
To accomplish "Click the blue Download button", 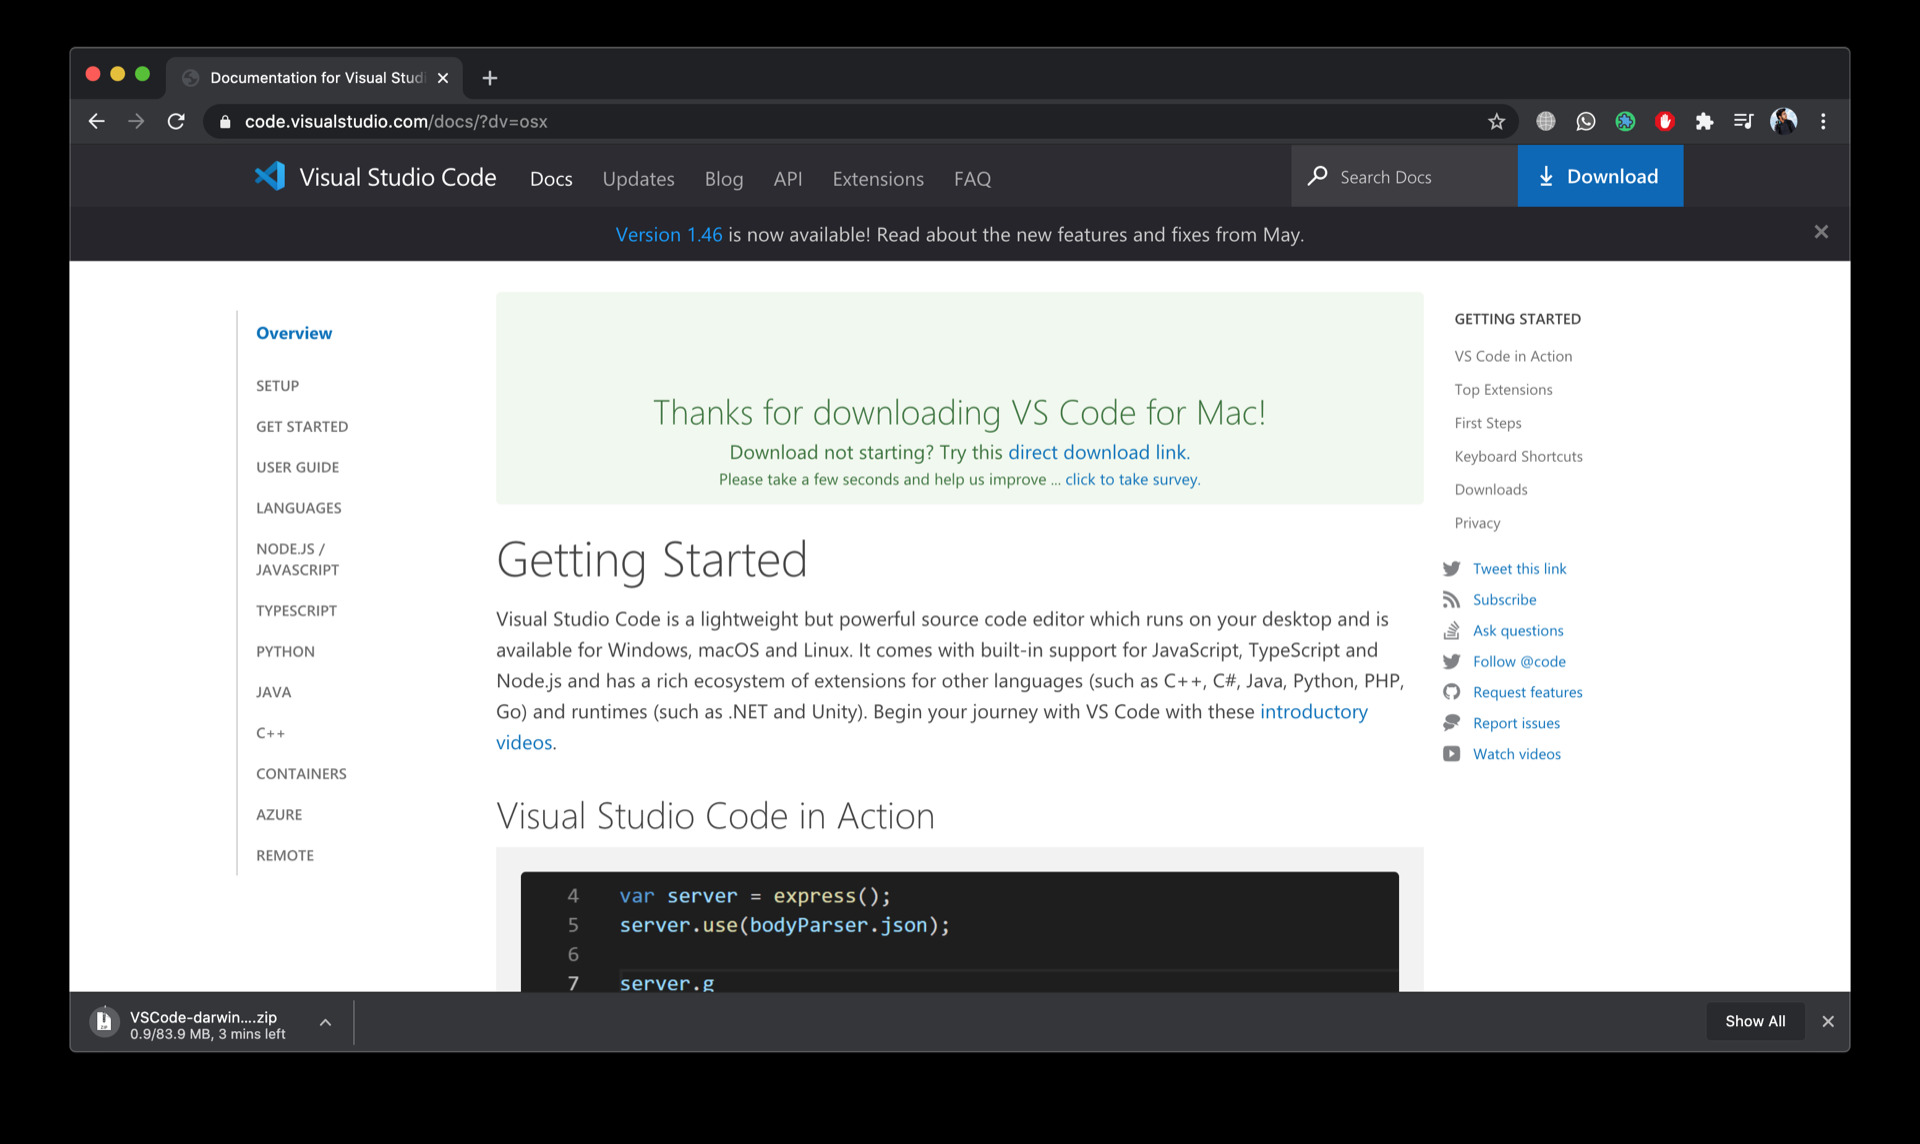I will click(x=1599, y=176).
